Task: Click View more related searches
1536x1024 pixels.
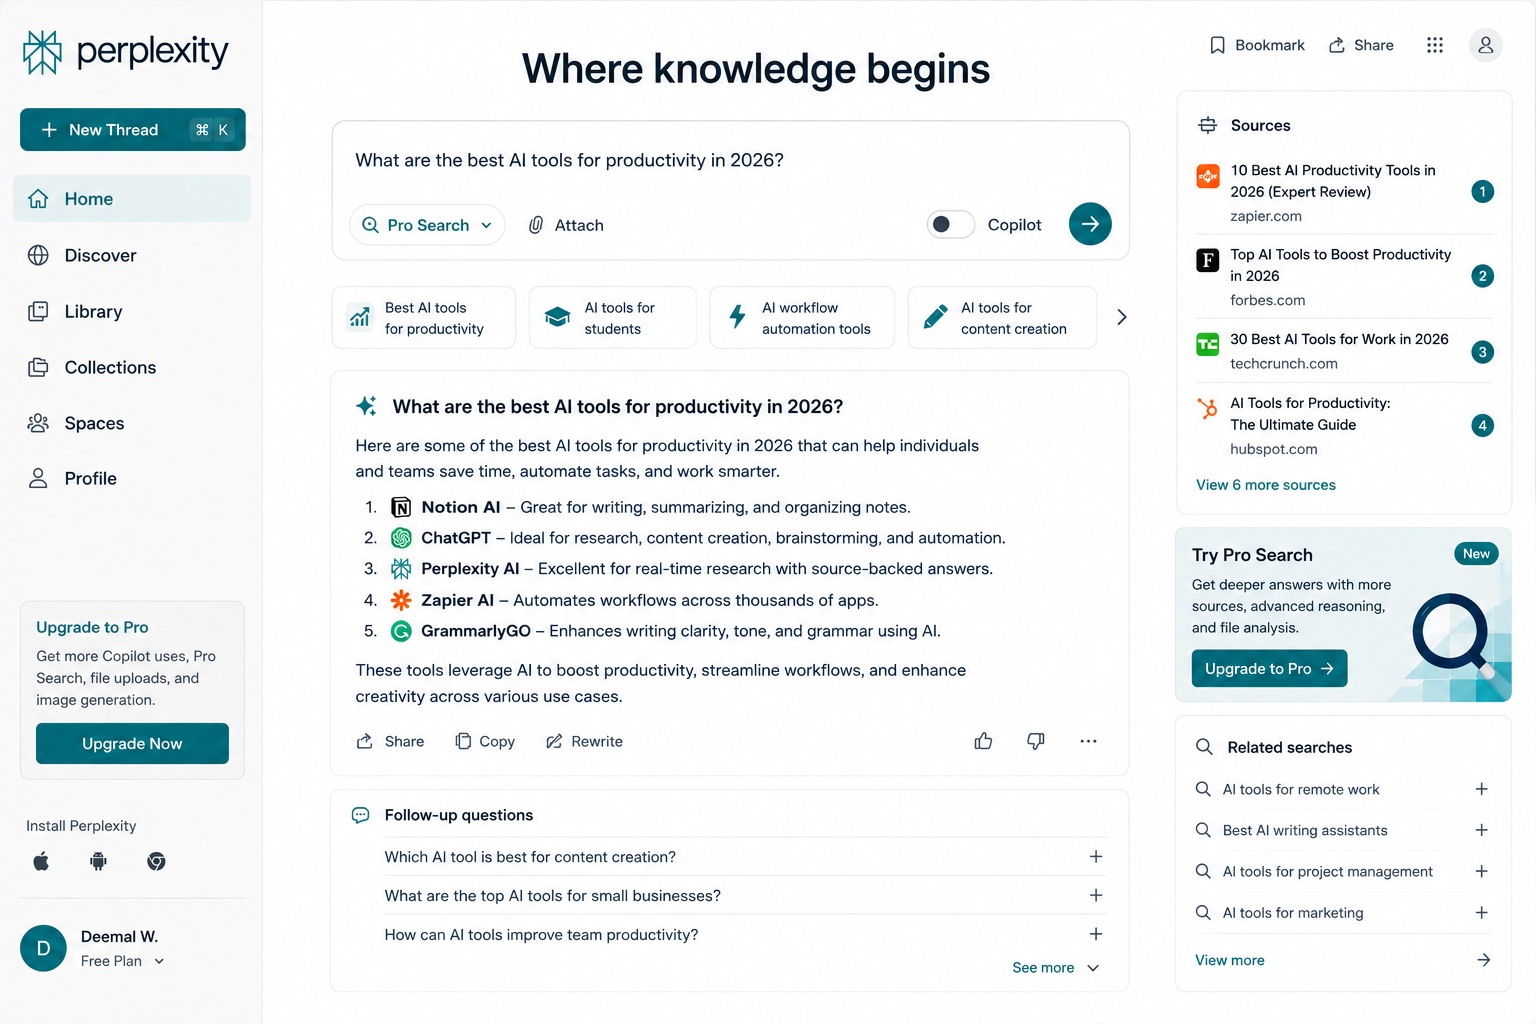Action: pyautogui.click(x=1343, y=960)
